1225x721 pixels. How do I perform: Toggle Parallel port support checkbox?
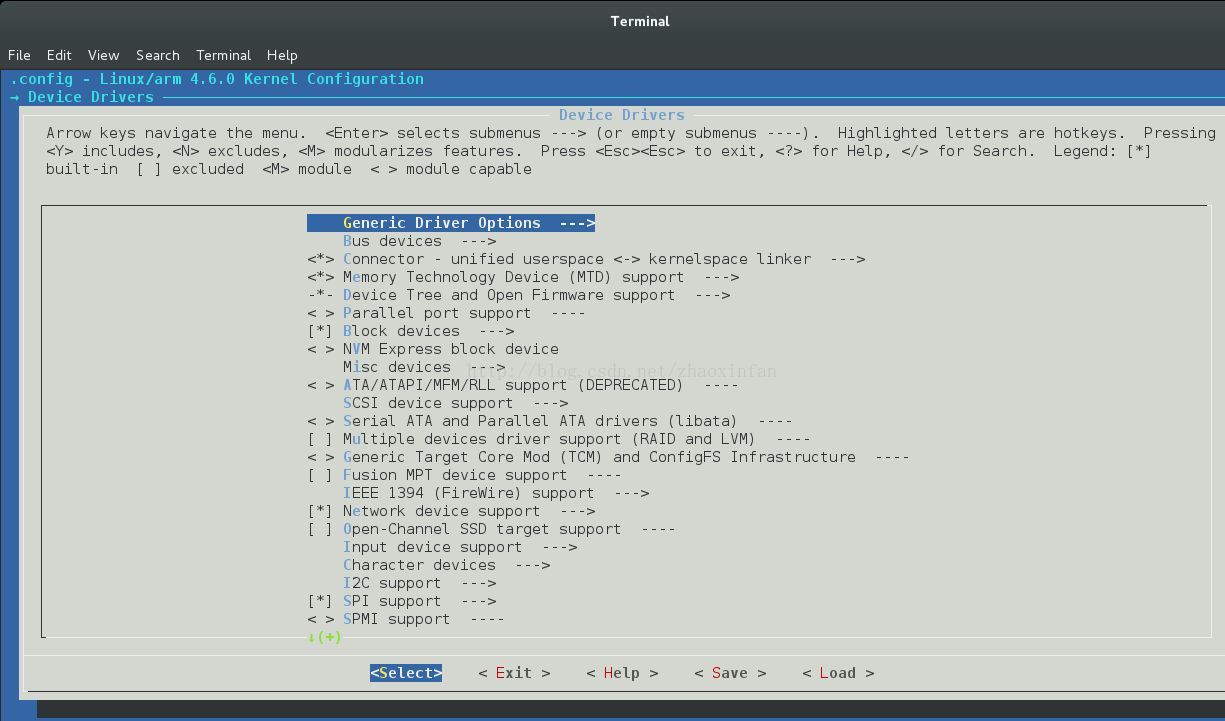click(321, 313)
